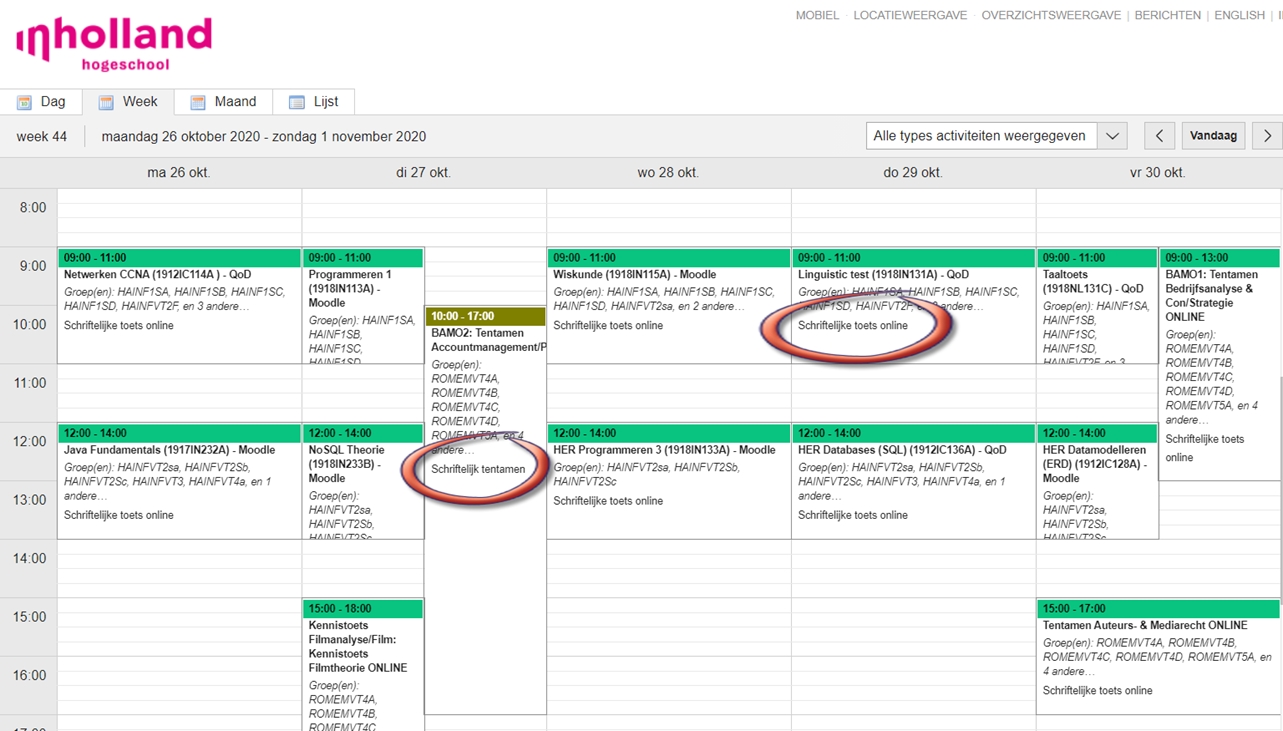Click the Lijst view icon
This screenshot has width=1283, height=731.
tap(297, 102)
